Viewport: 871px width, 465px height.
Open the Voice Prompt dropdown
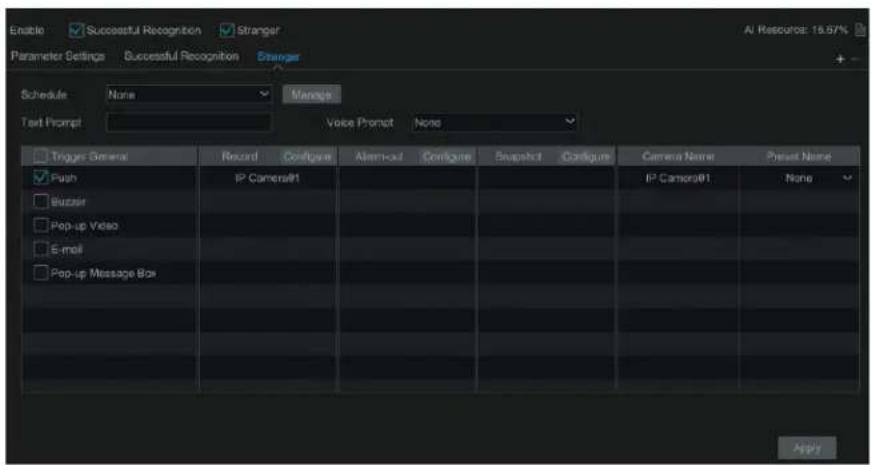[494, 123]
